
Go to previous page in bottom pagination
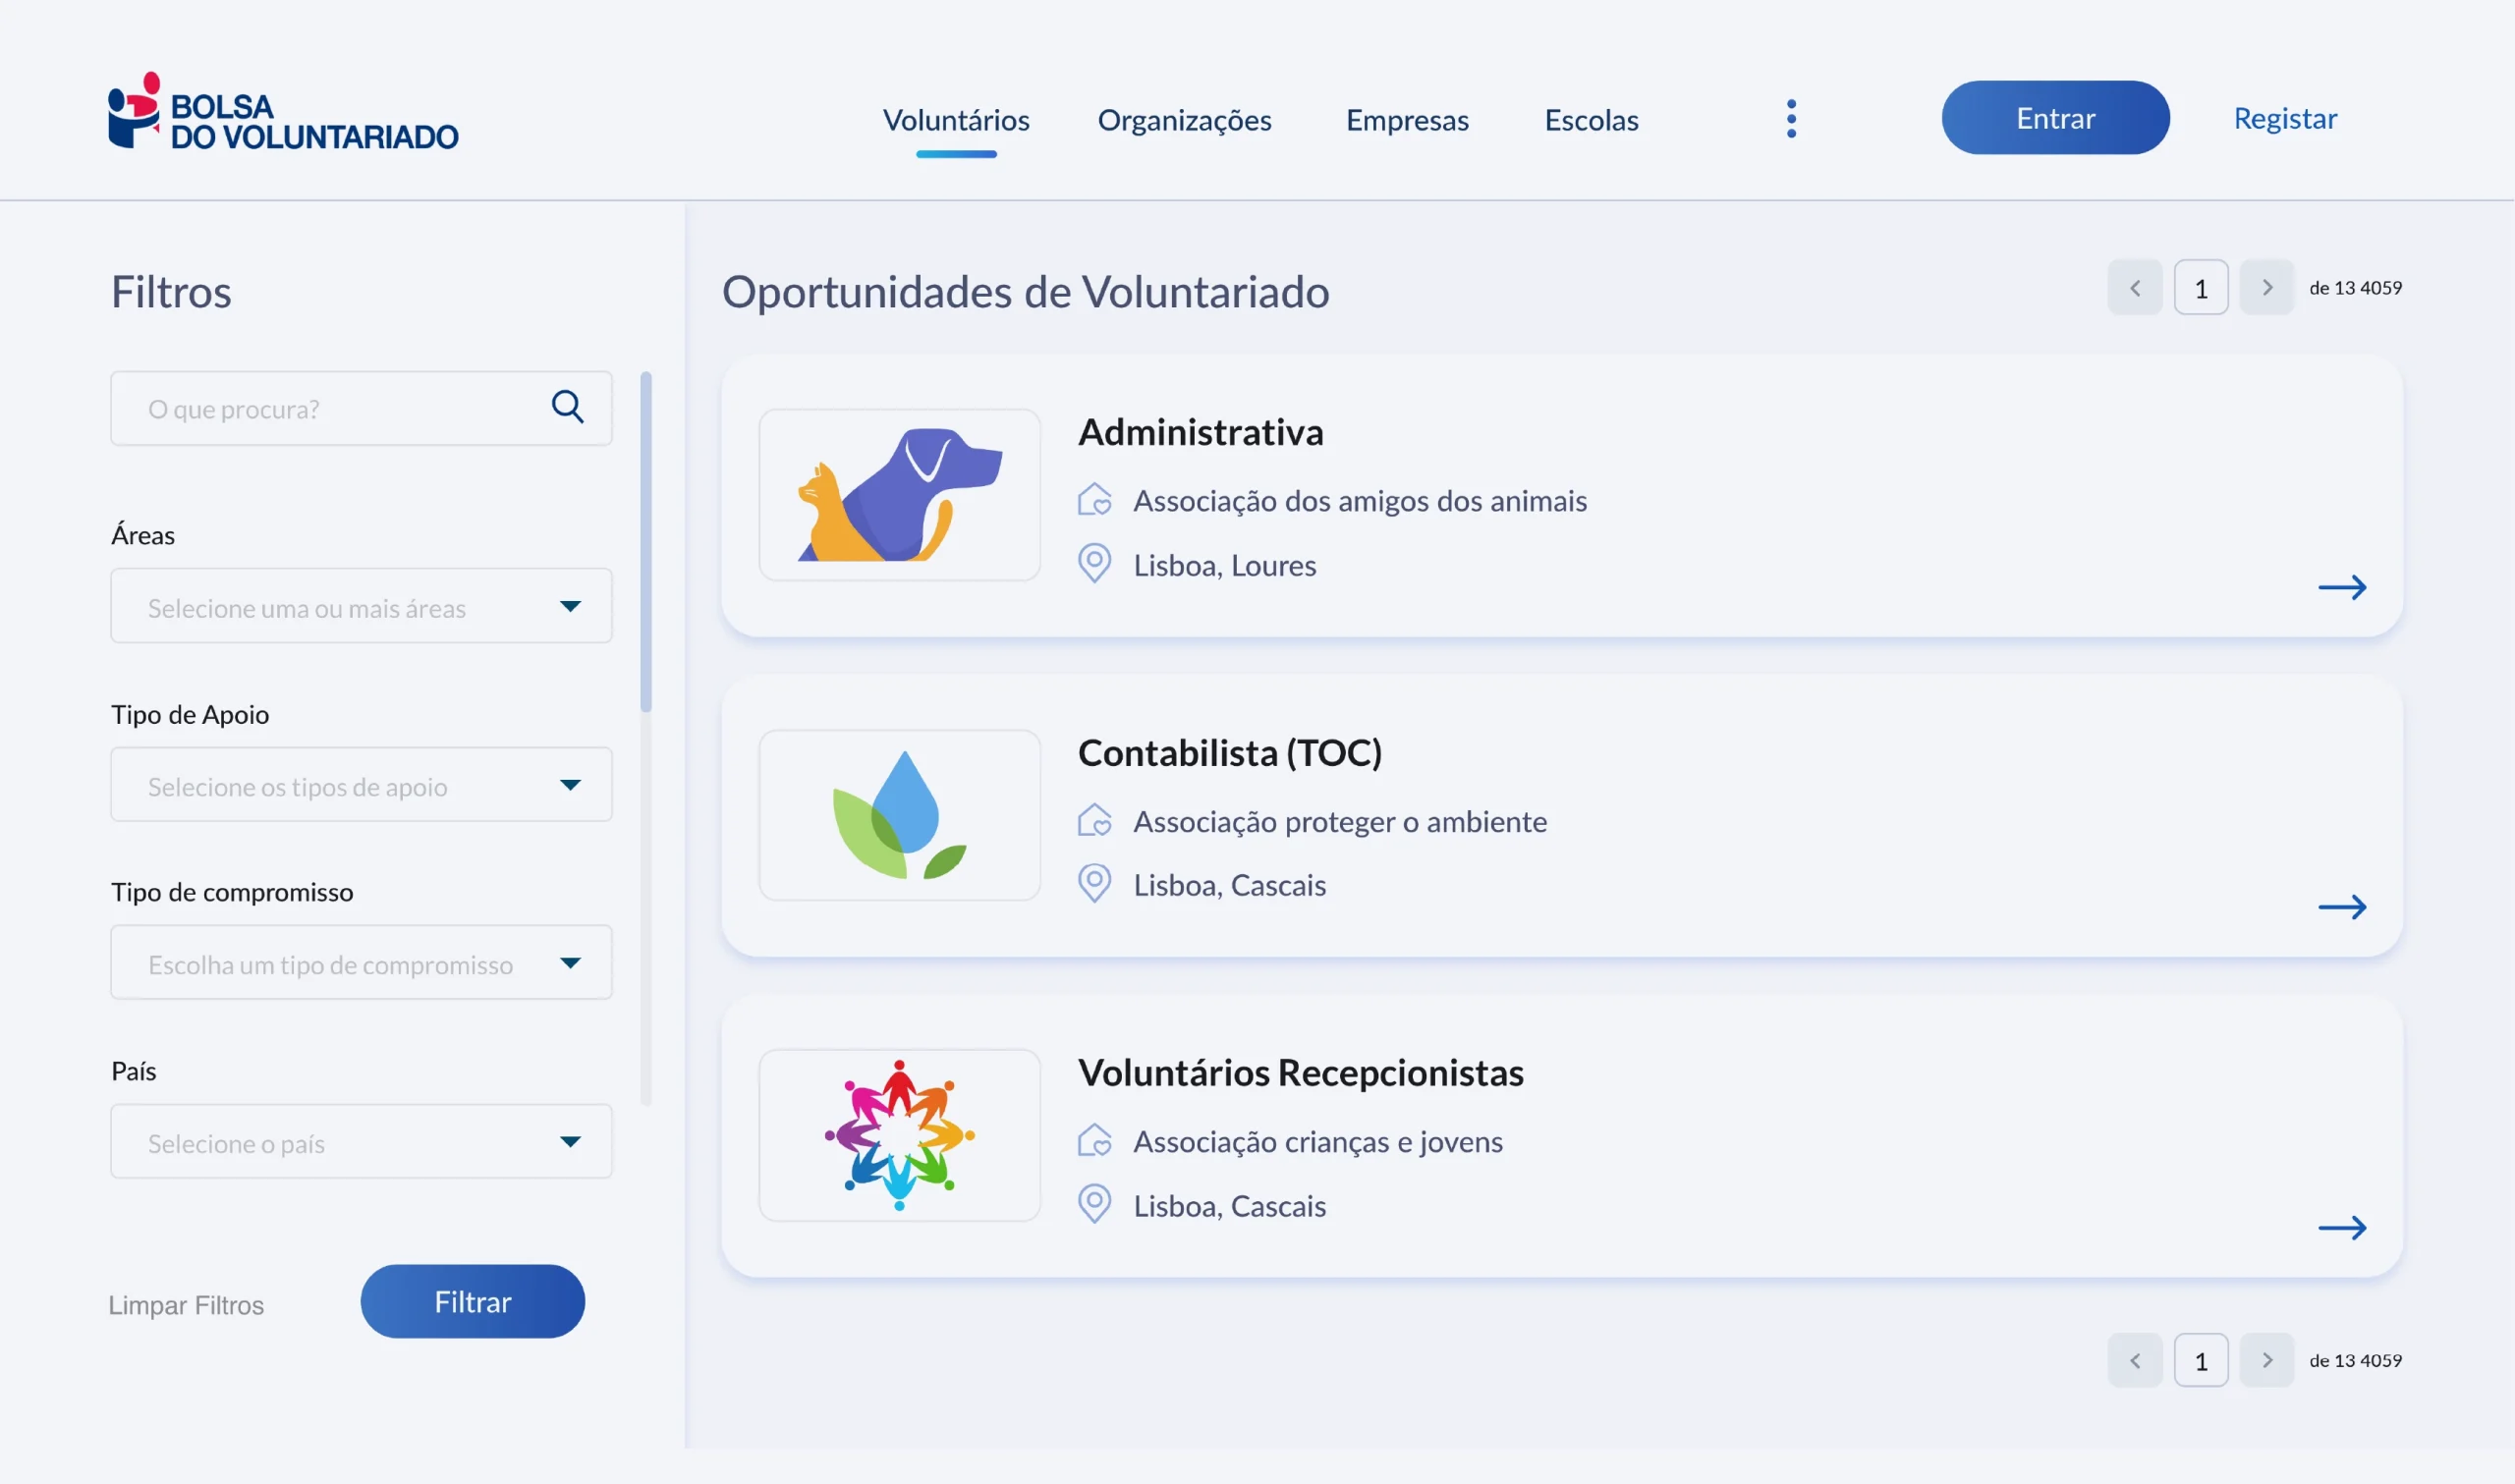point(2134,1360)
